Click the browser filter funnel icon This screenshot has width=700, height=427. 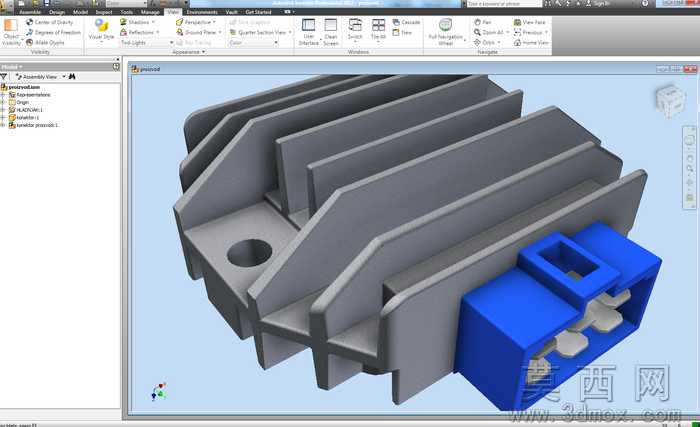point(4,77)
